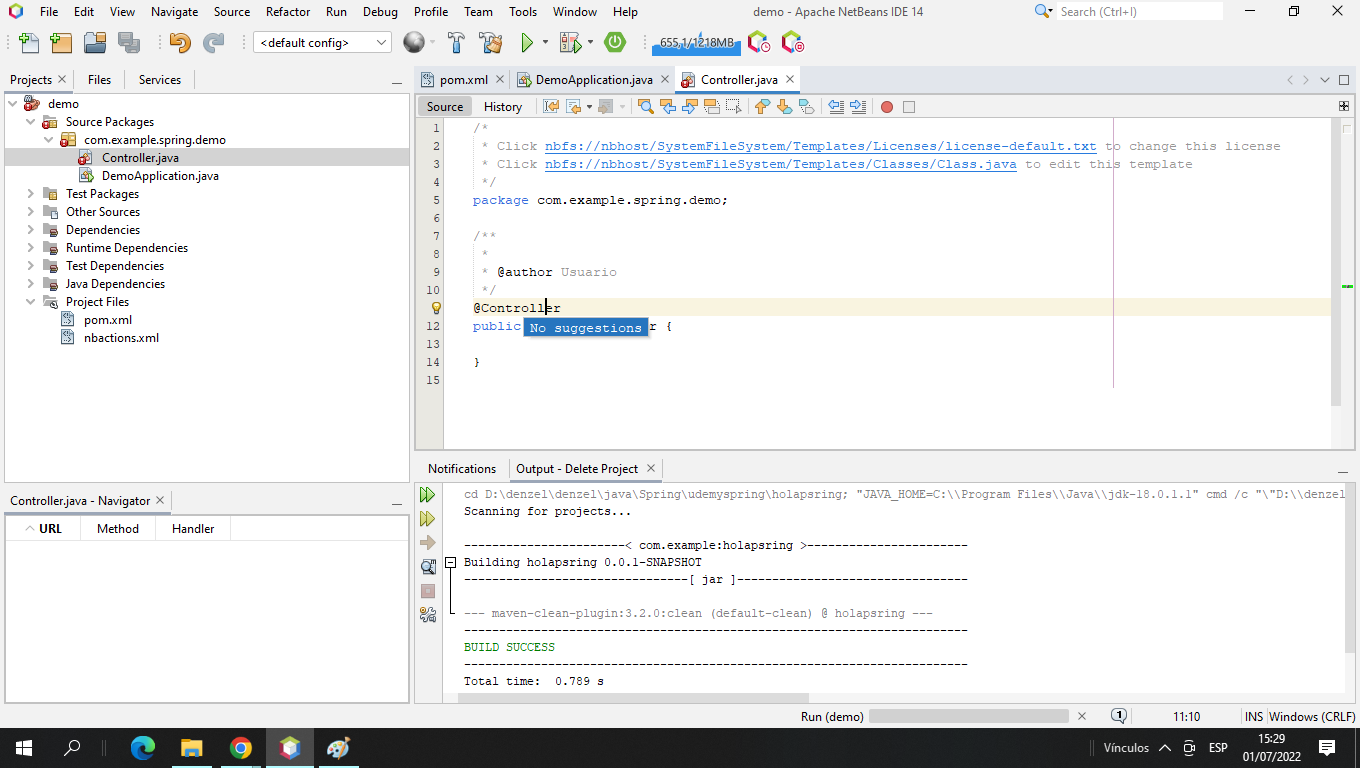1360x768 pixels.
Task: Open the Refactor menu
Action: pyautogui.click(x=288, y=12)
